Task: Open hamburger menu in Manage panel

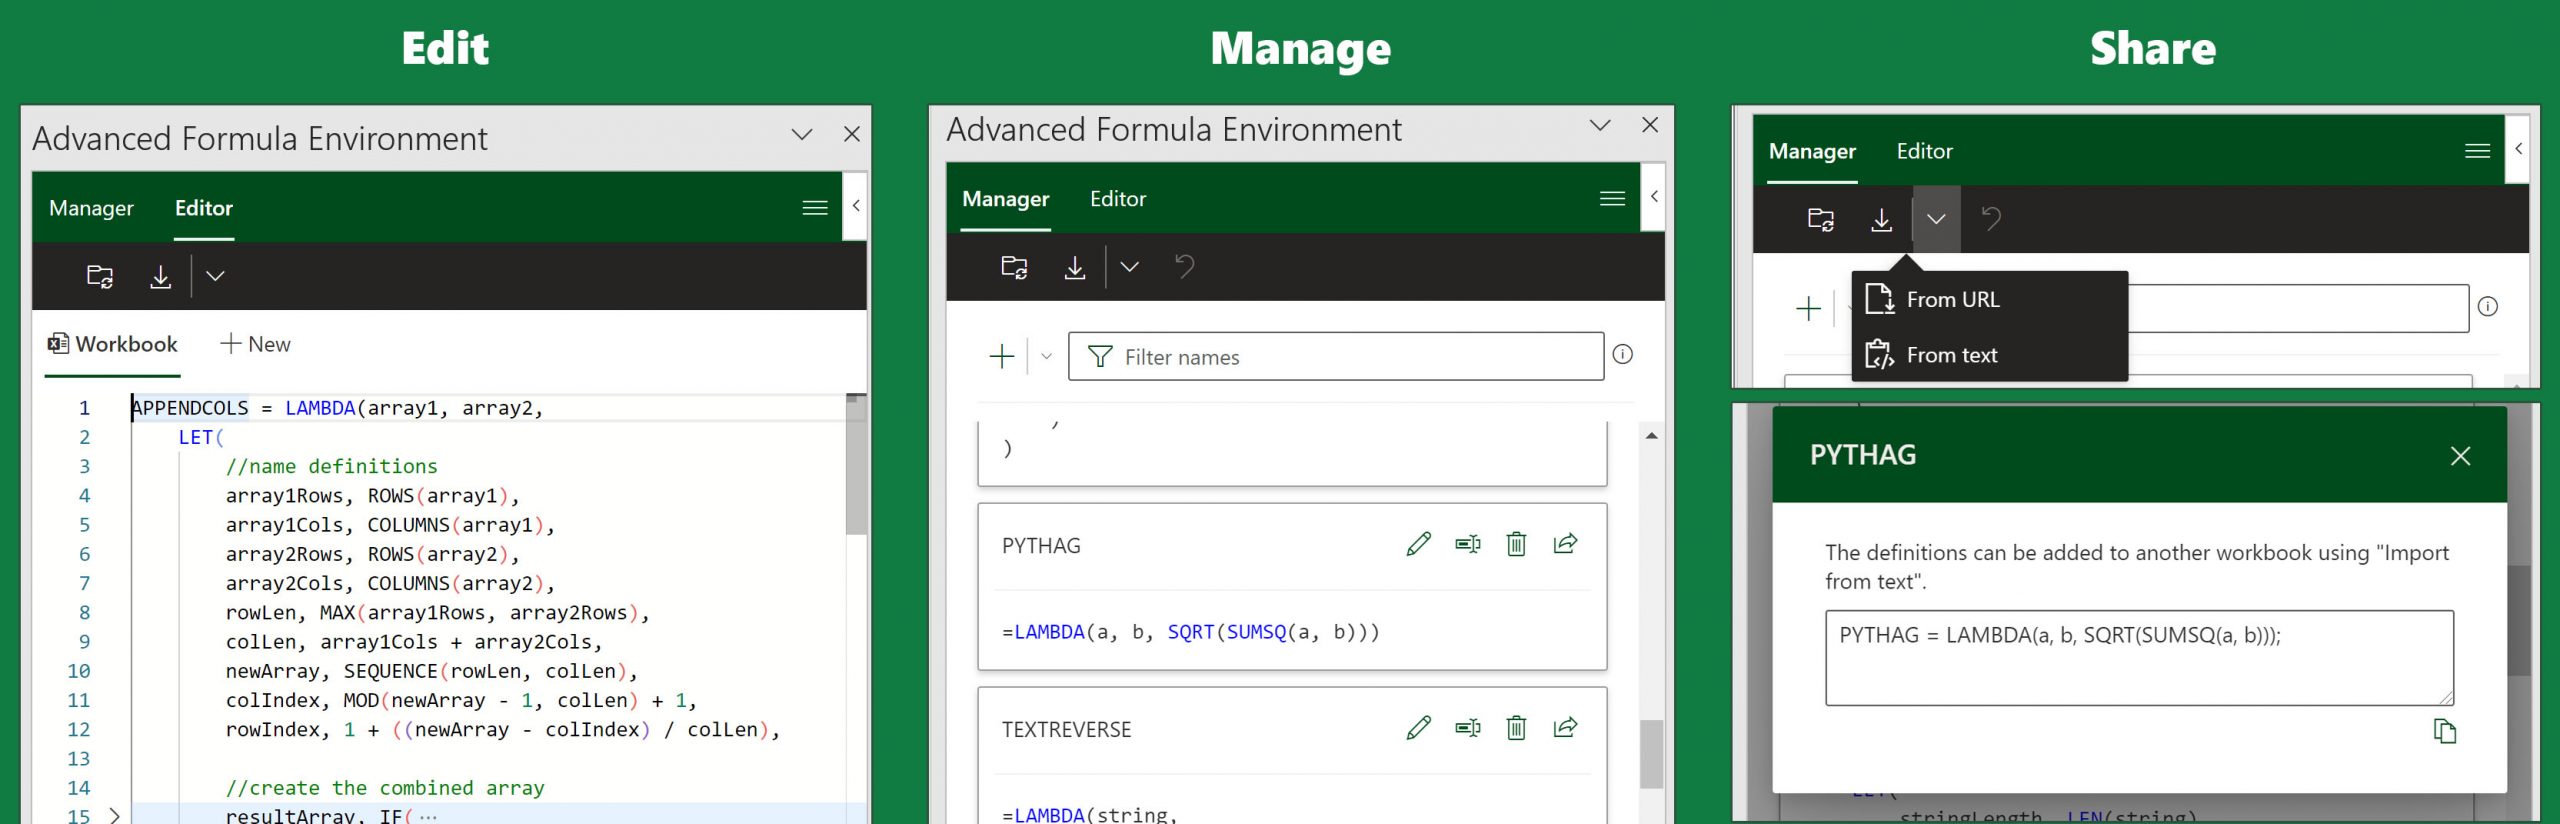Action: click(x=1612, y=199)
